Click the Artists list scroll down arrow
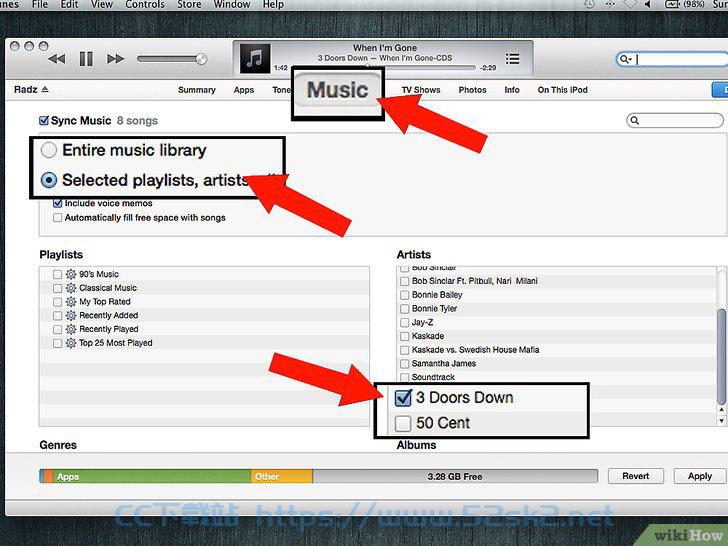Viewport: 728px width, 546px height. (721, 421)
